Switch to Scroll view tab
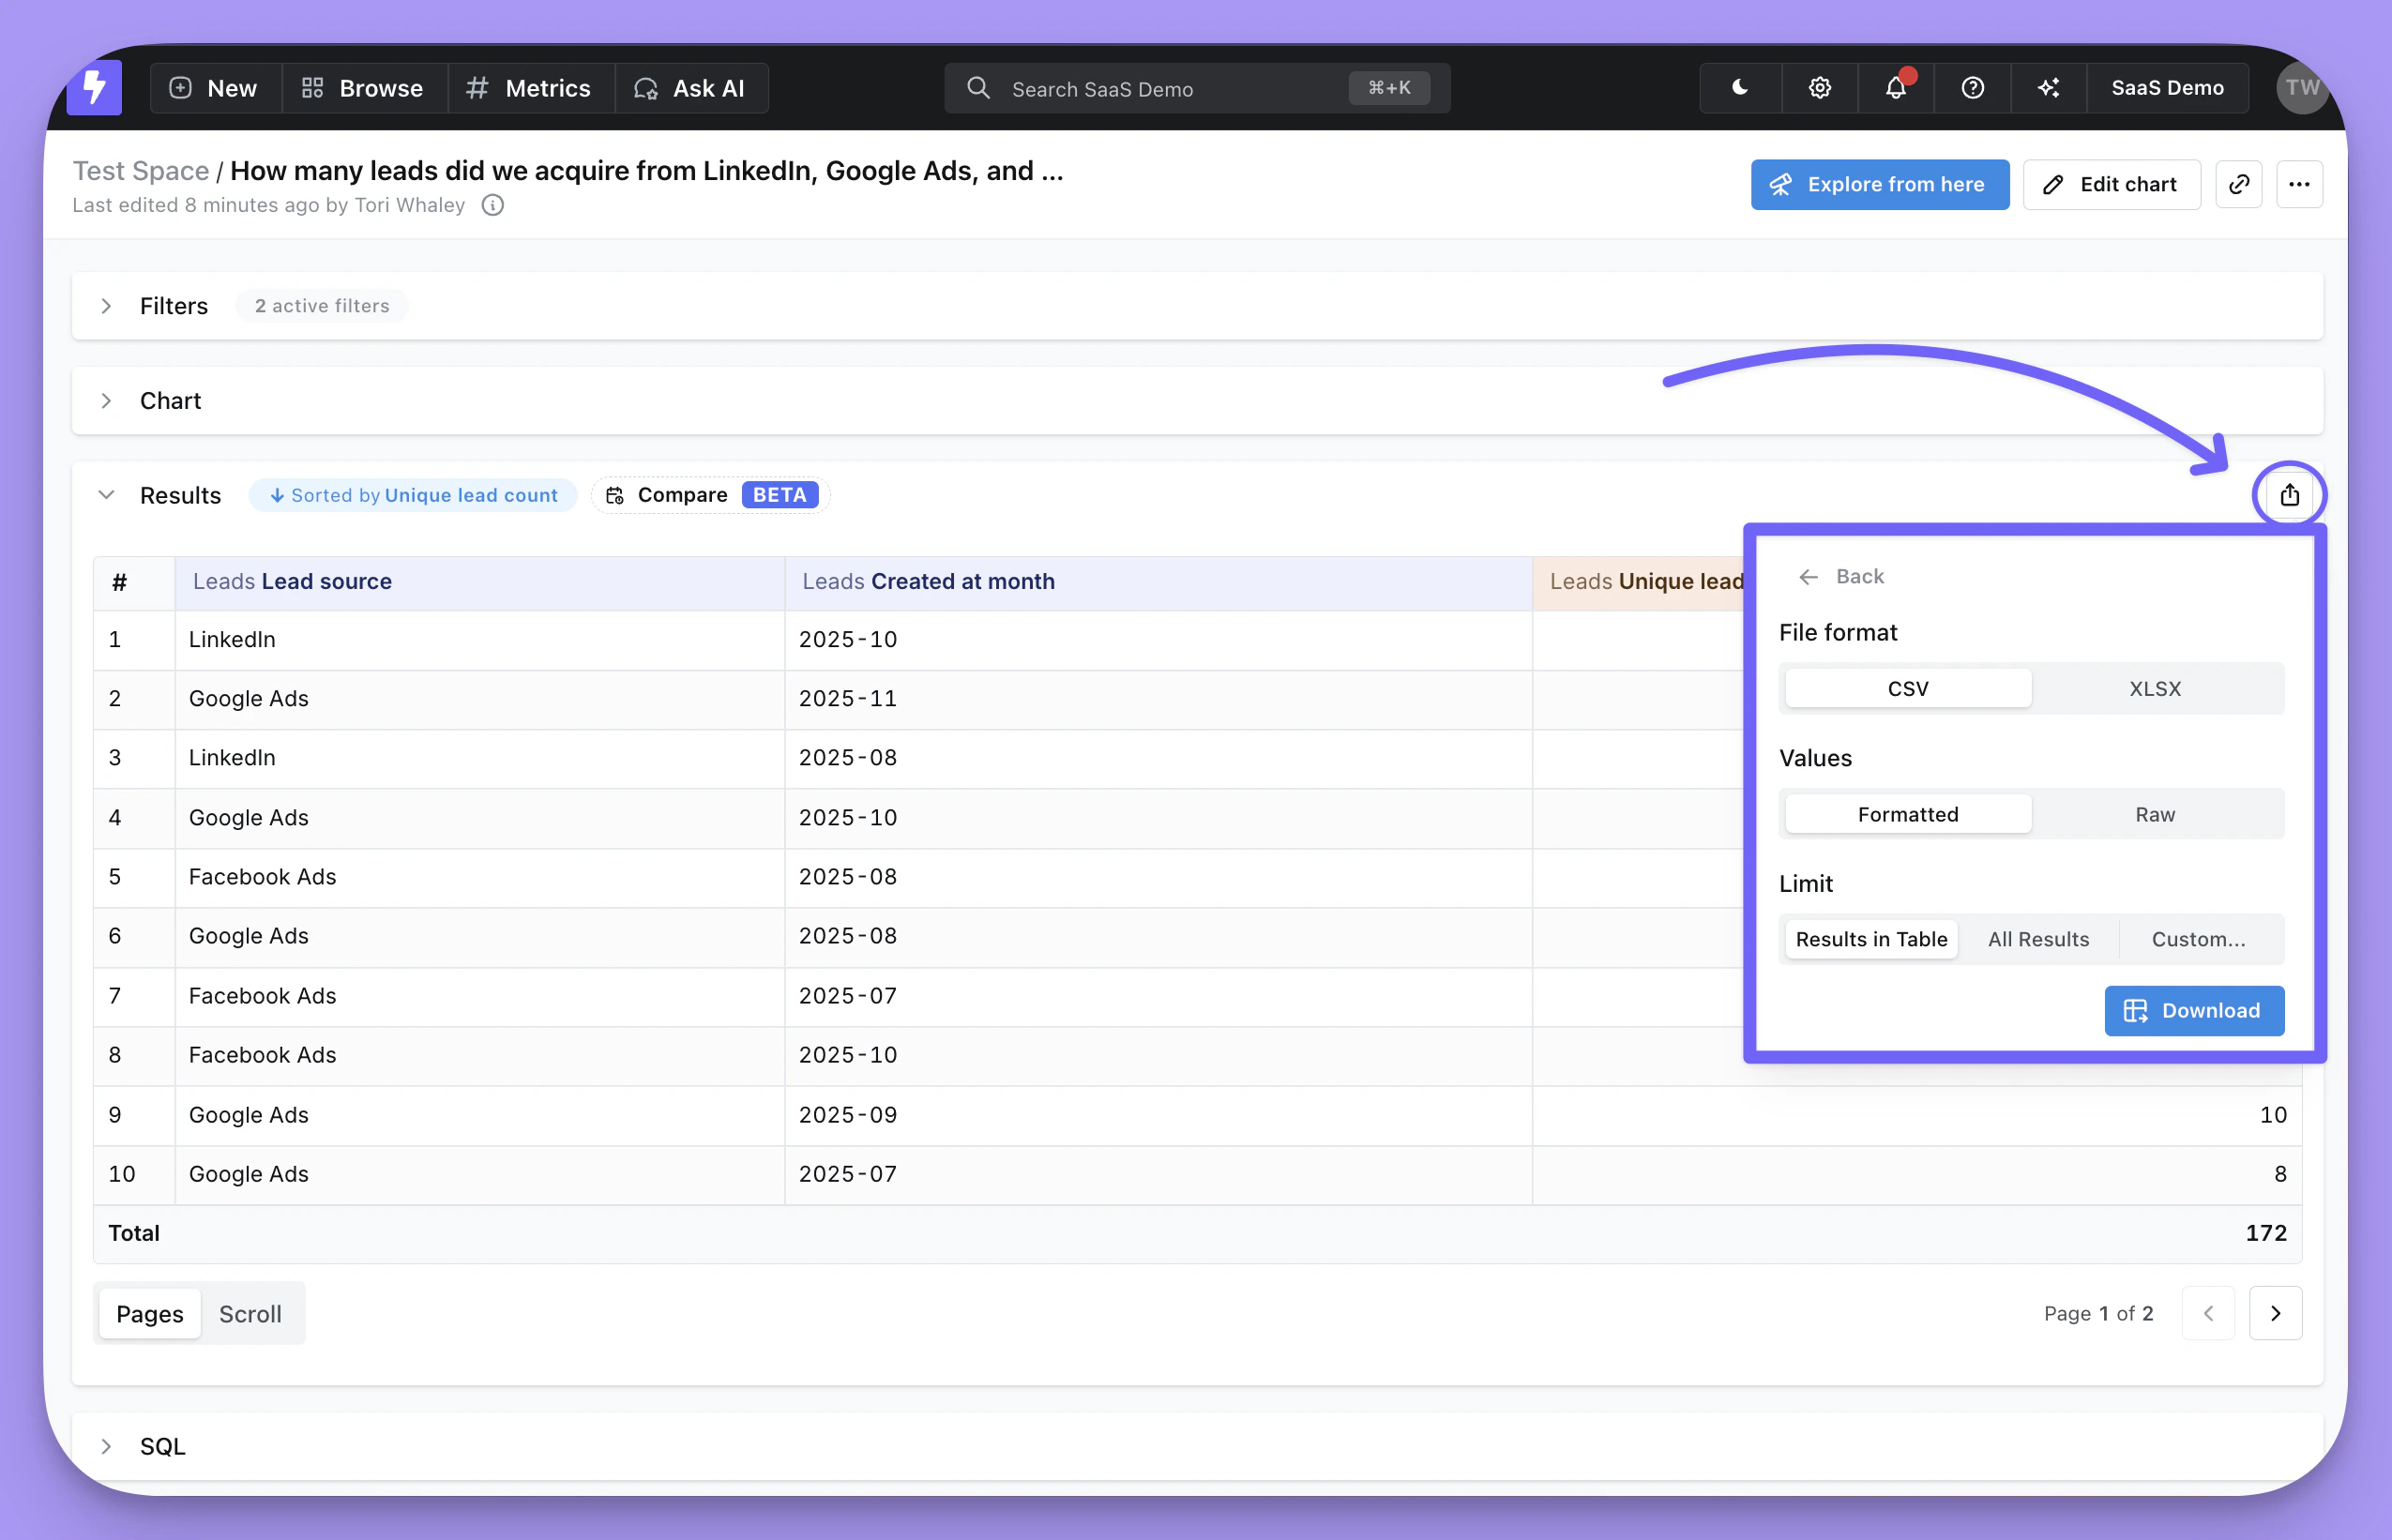 pos(250,1314)
